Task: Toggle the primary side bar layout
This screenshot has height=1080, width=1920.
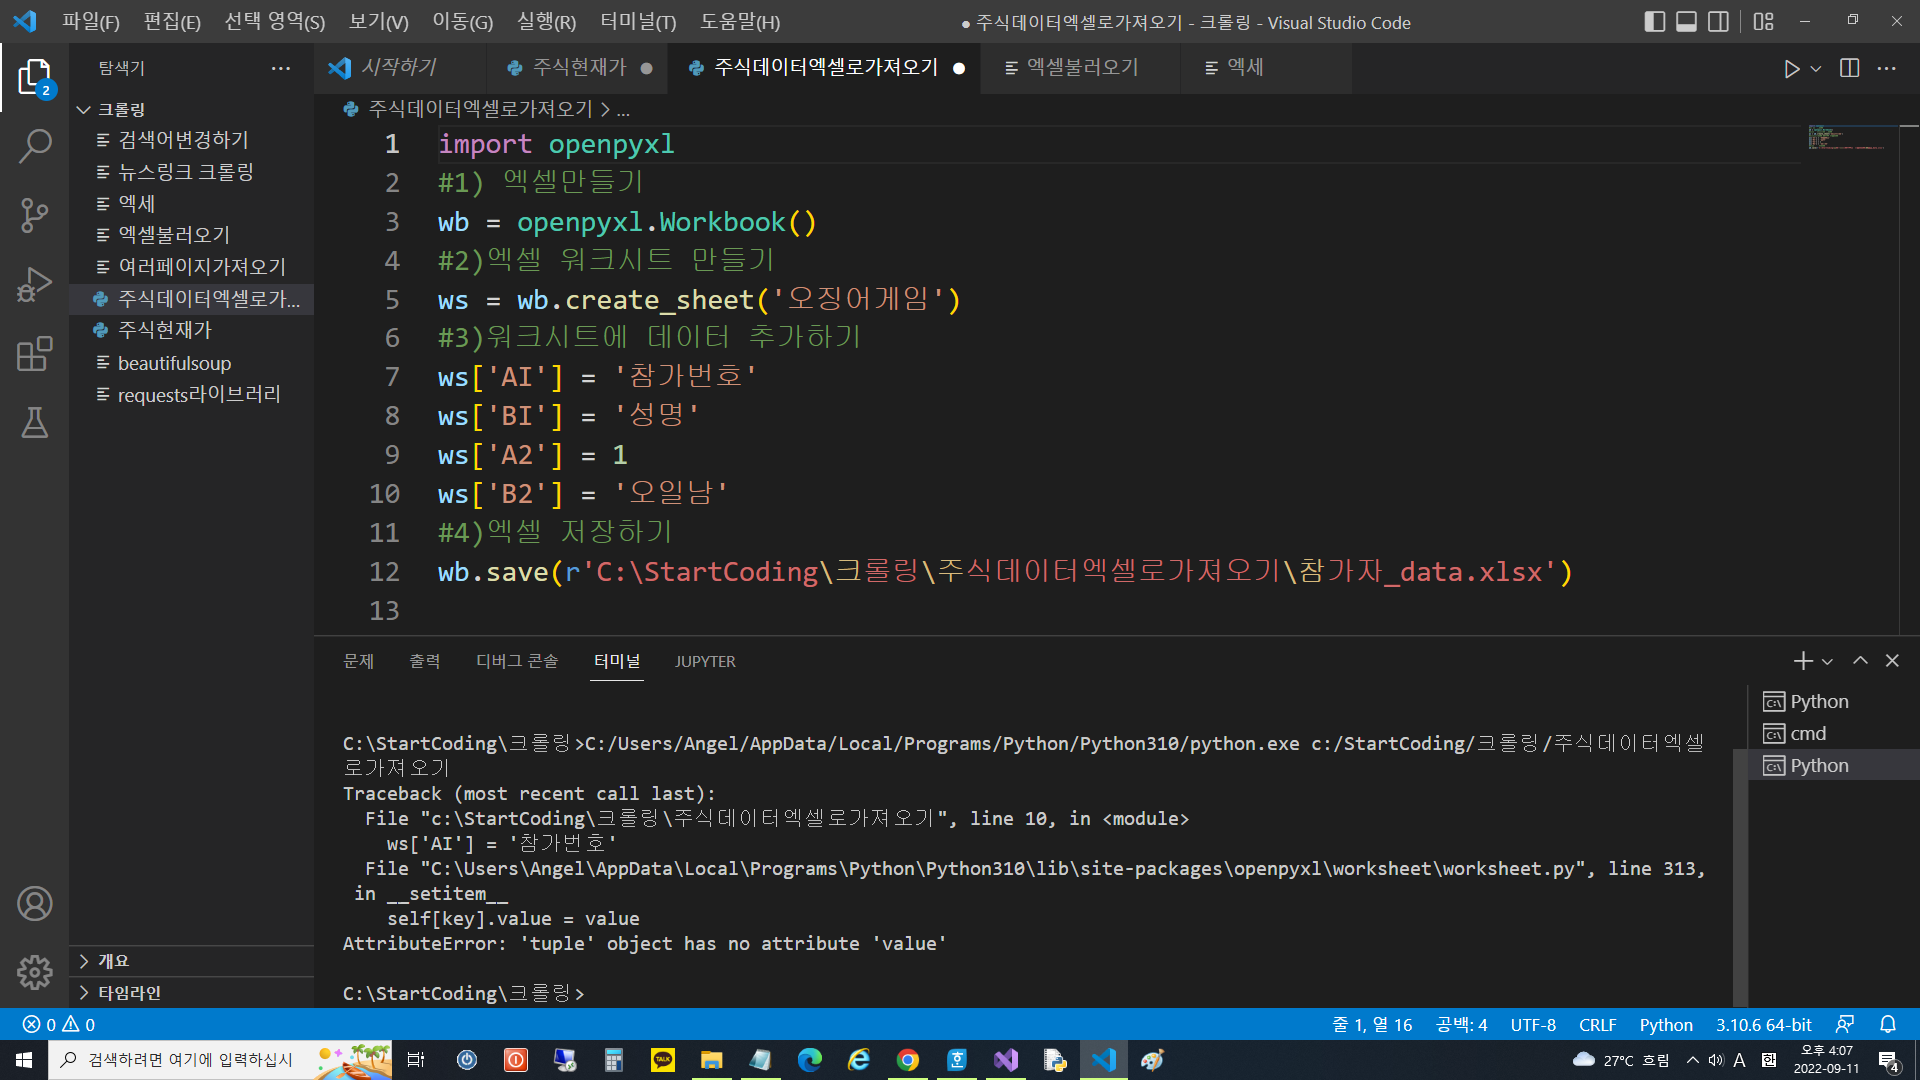Action: pos(1654,22)
